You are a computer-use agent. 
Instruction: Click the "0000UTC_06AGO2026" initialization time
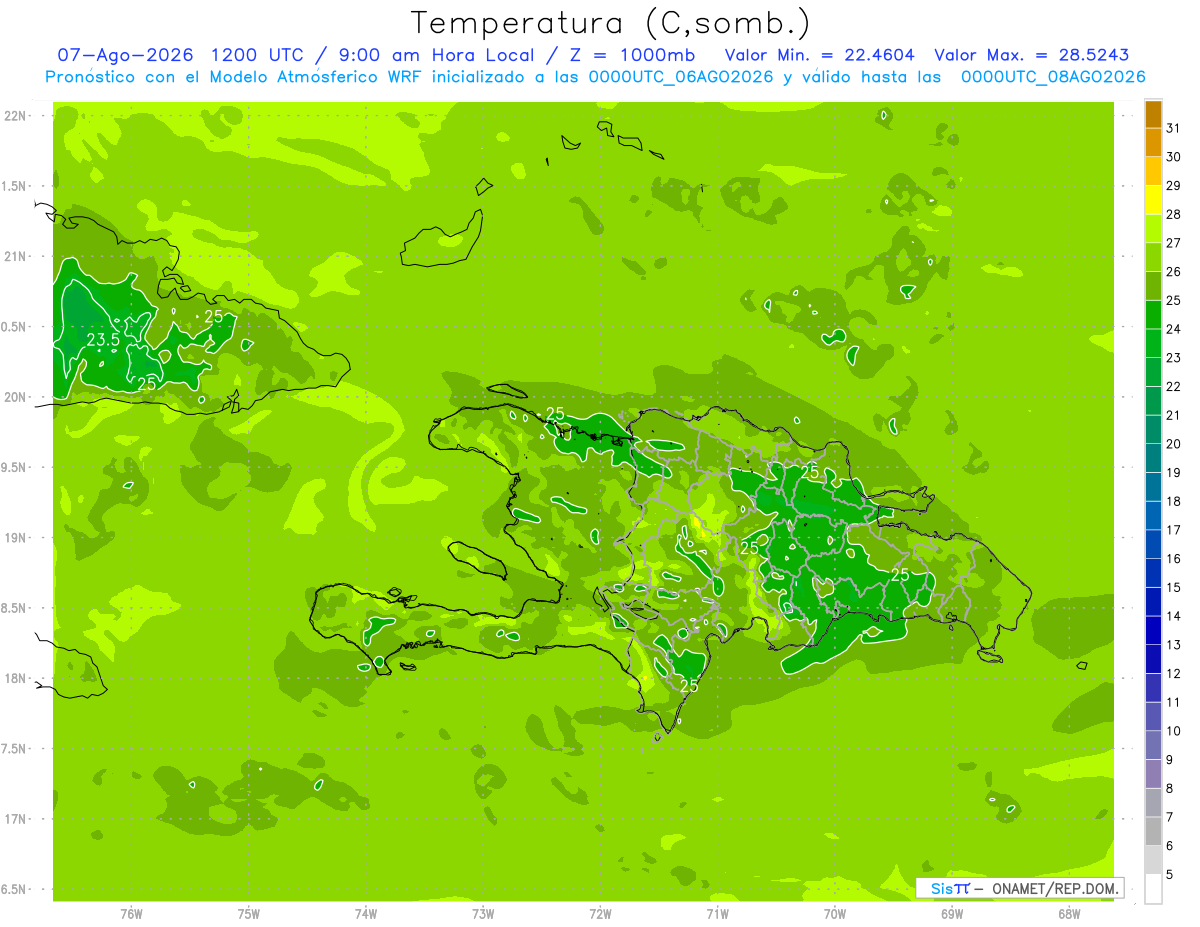pyautogui.click(x=679, y=77)
